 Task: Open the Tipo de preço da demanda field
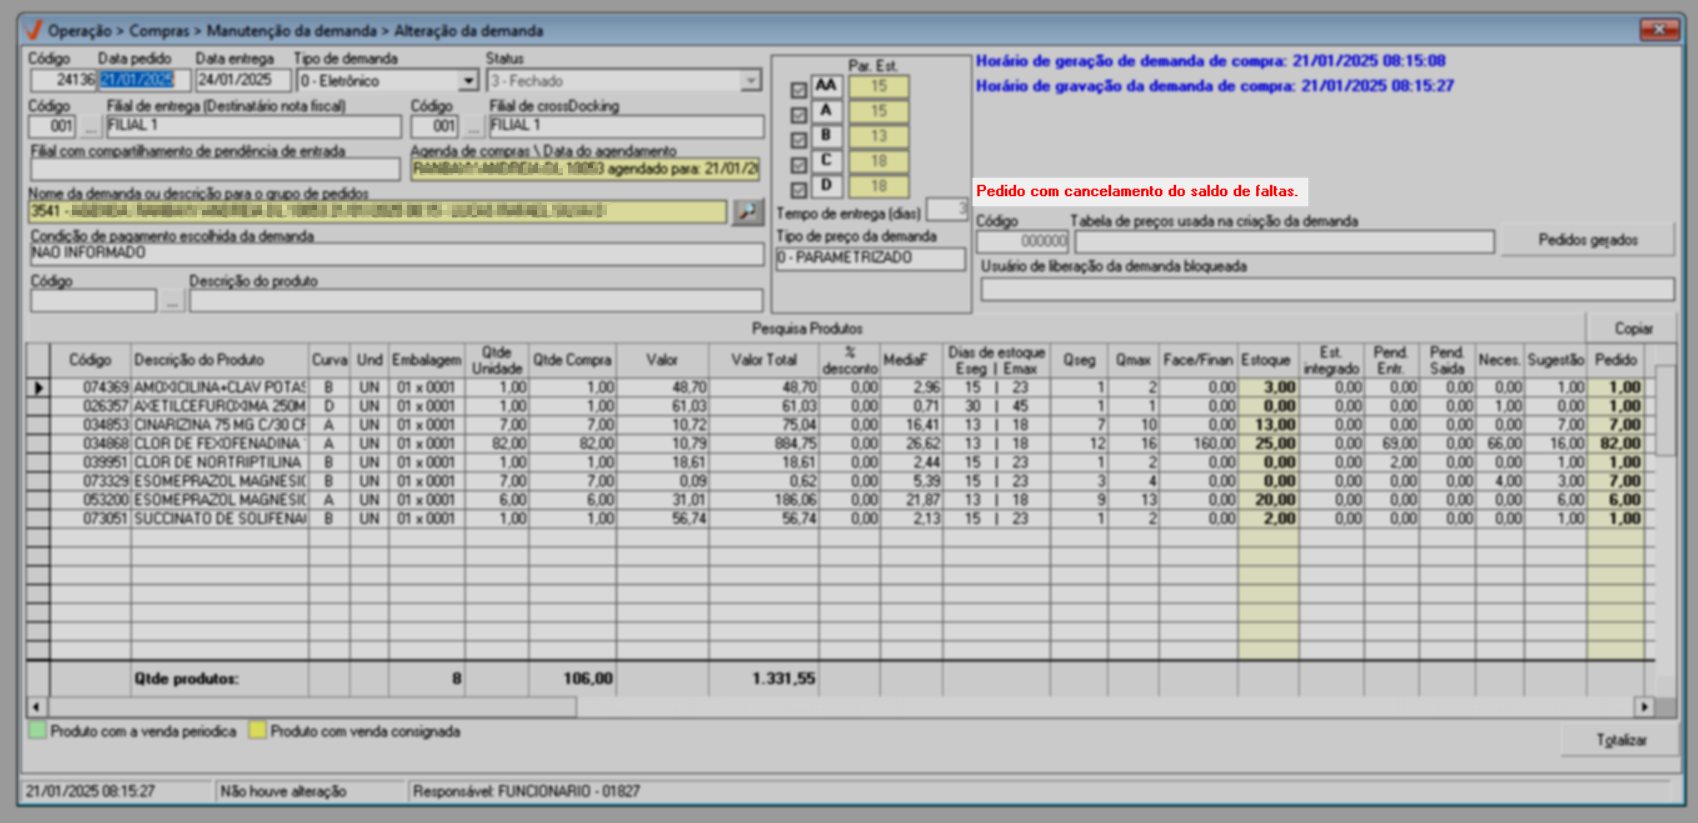870,258
